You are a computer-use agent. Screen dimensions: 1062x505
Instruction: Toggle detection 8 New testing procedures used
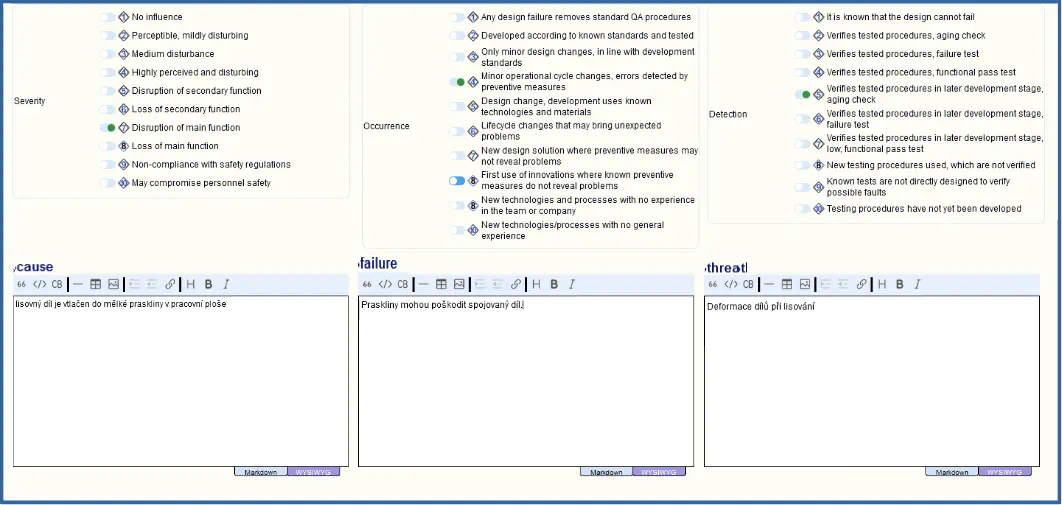803,165
